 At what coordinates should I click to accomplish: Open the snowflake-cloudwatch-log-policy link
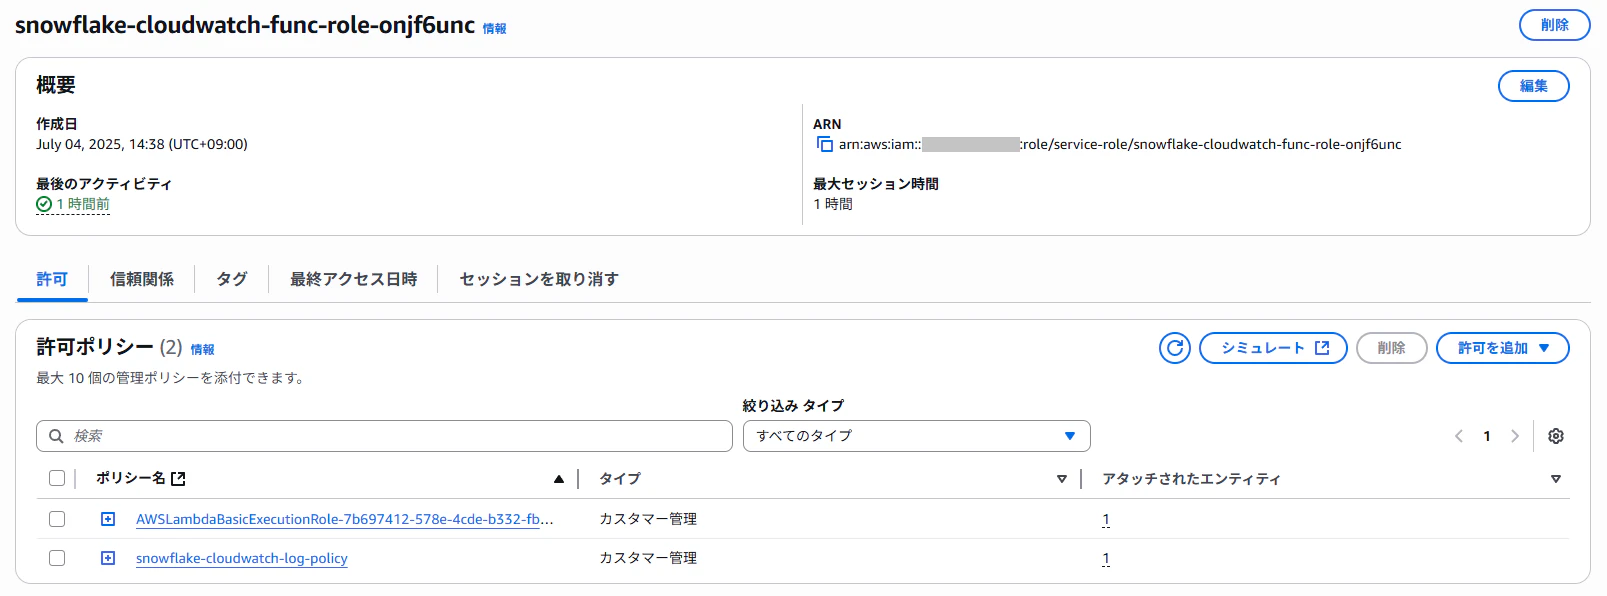point(242,558)
